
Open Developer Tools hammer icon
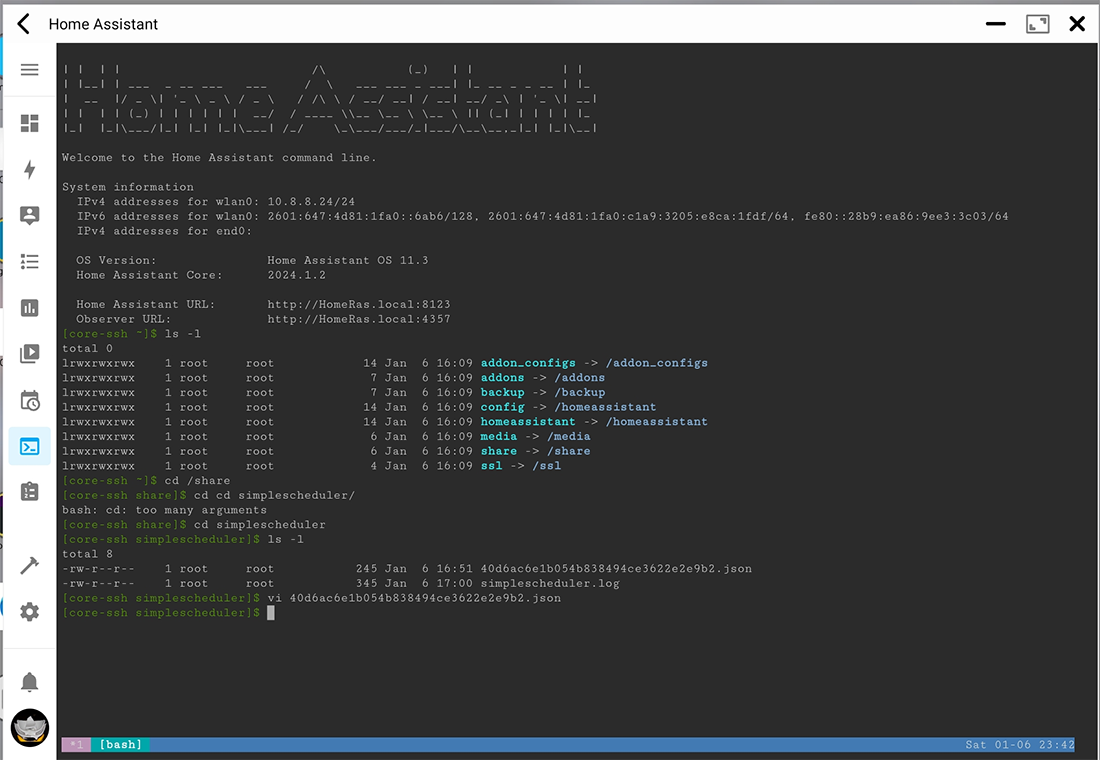(29, 565)
